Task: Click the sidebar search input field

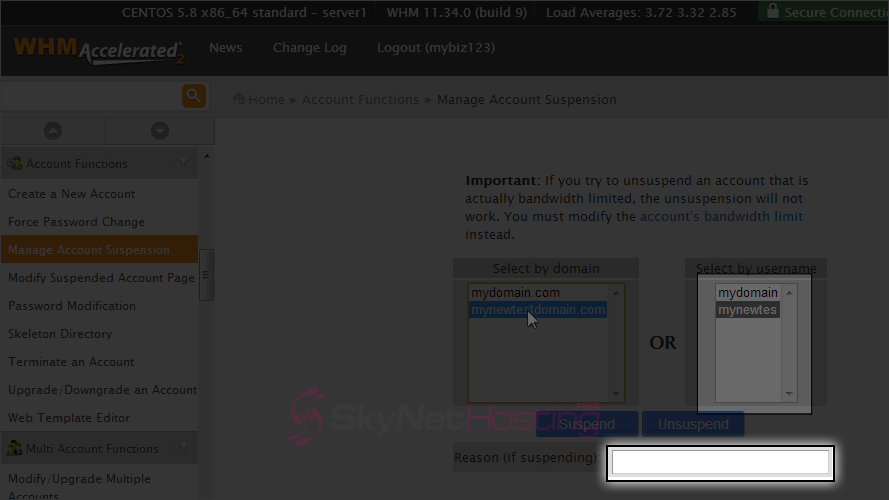Action: click(91, 96)
